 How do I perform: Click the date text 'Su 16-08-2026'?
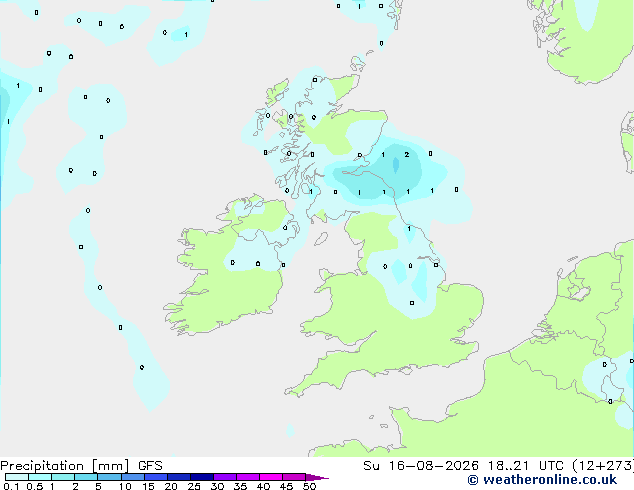[421, 466]
